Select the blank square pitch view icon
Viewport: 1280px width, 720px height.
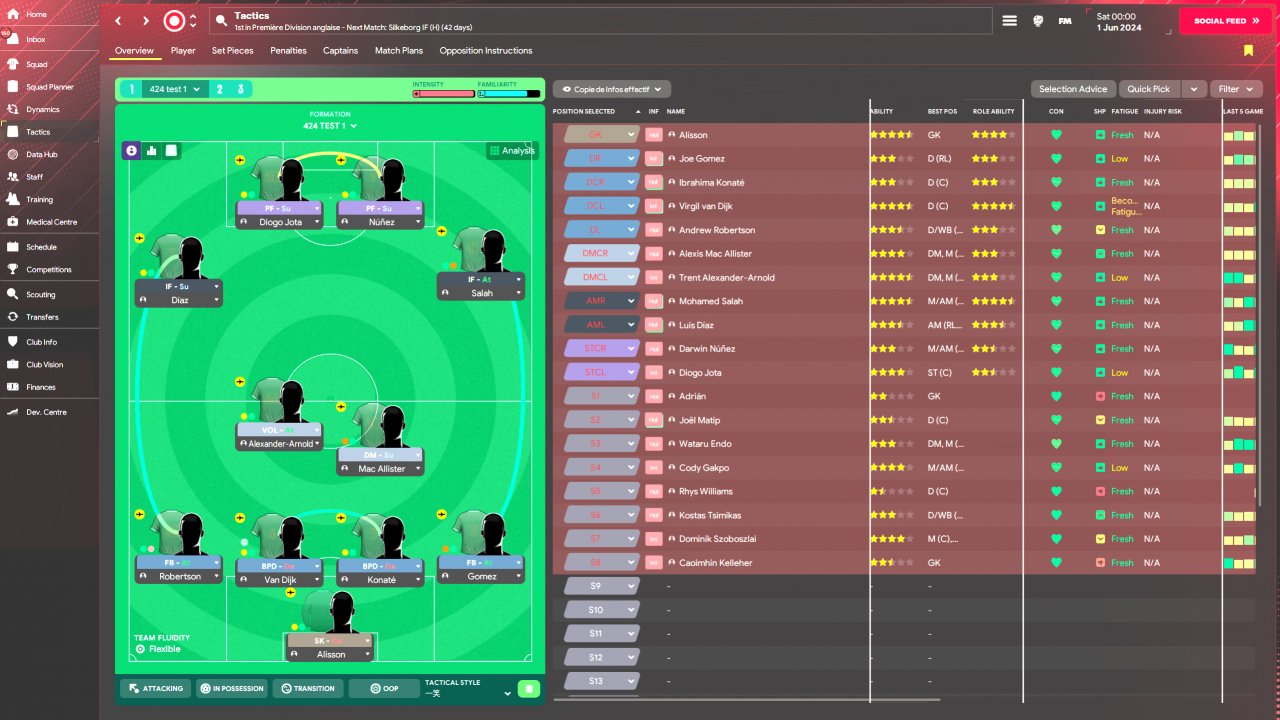(172, 151)
